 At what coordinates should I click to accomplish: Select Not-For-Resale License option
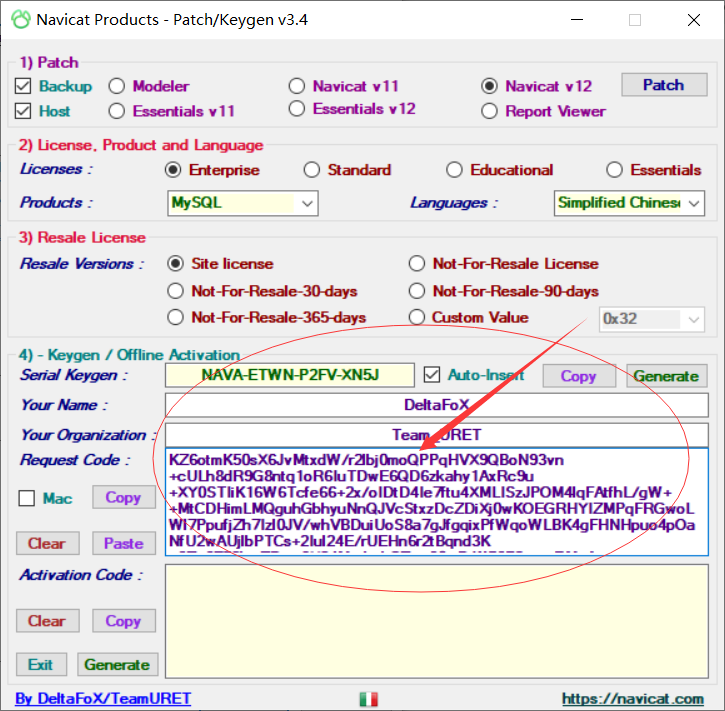[417, 264]
